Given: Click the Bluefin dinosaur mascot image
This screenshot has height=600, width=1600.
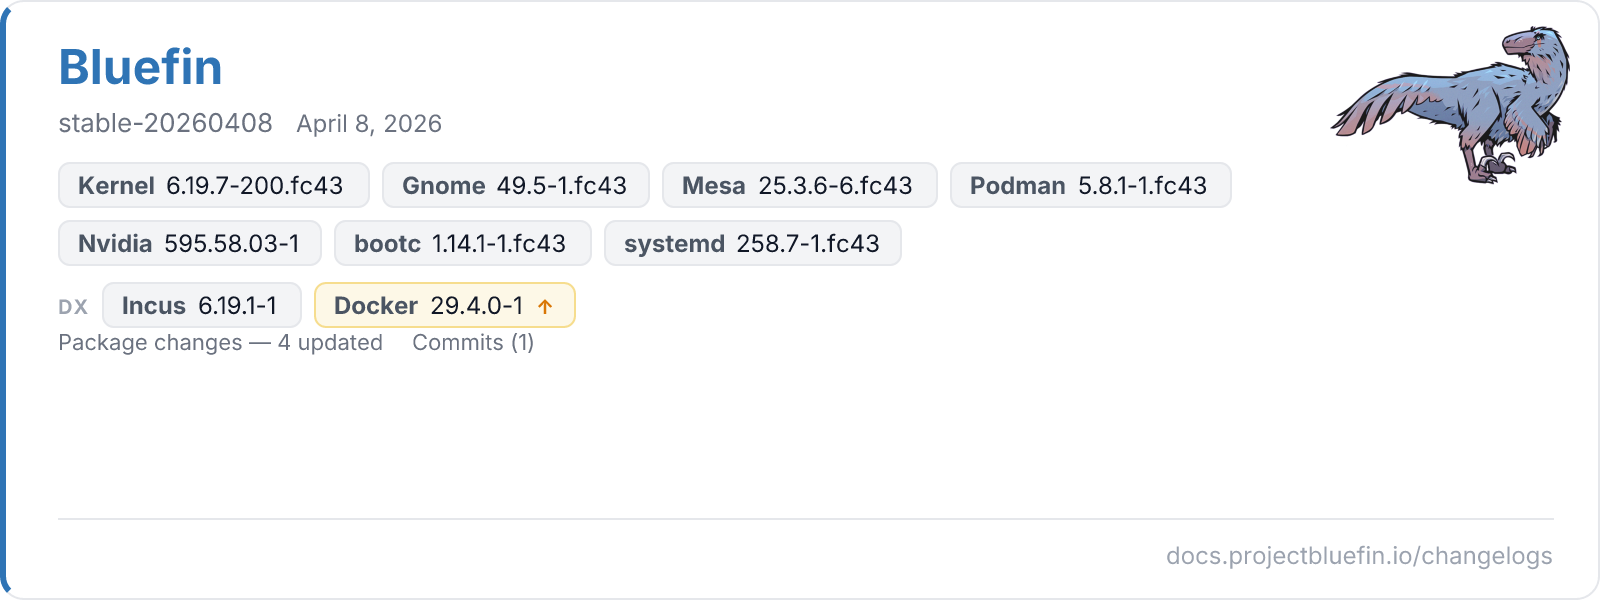Looking at the screenshot, I should (x=1450, y=105).
